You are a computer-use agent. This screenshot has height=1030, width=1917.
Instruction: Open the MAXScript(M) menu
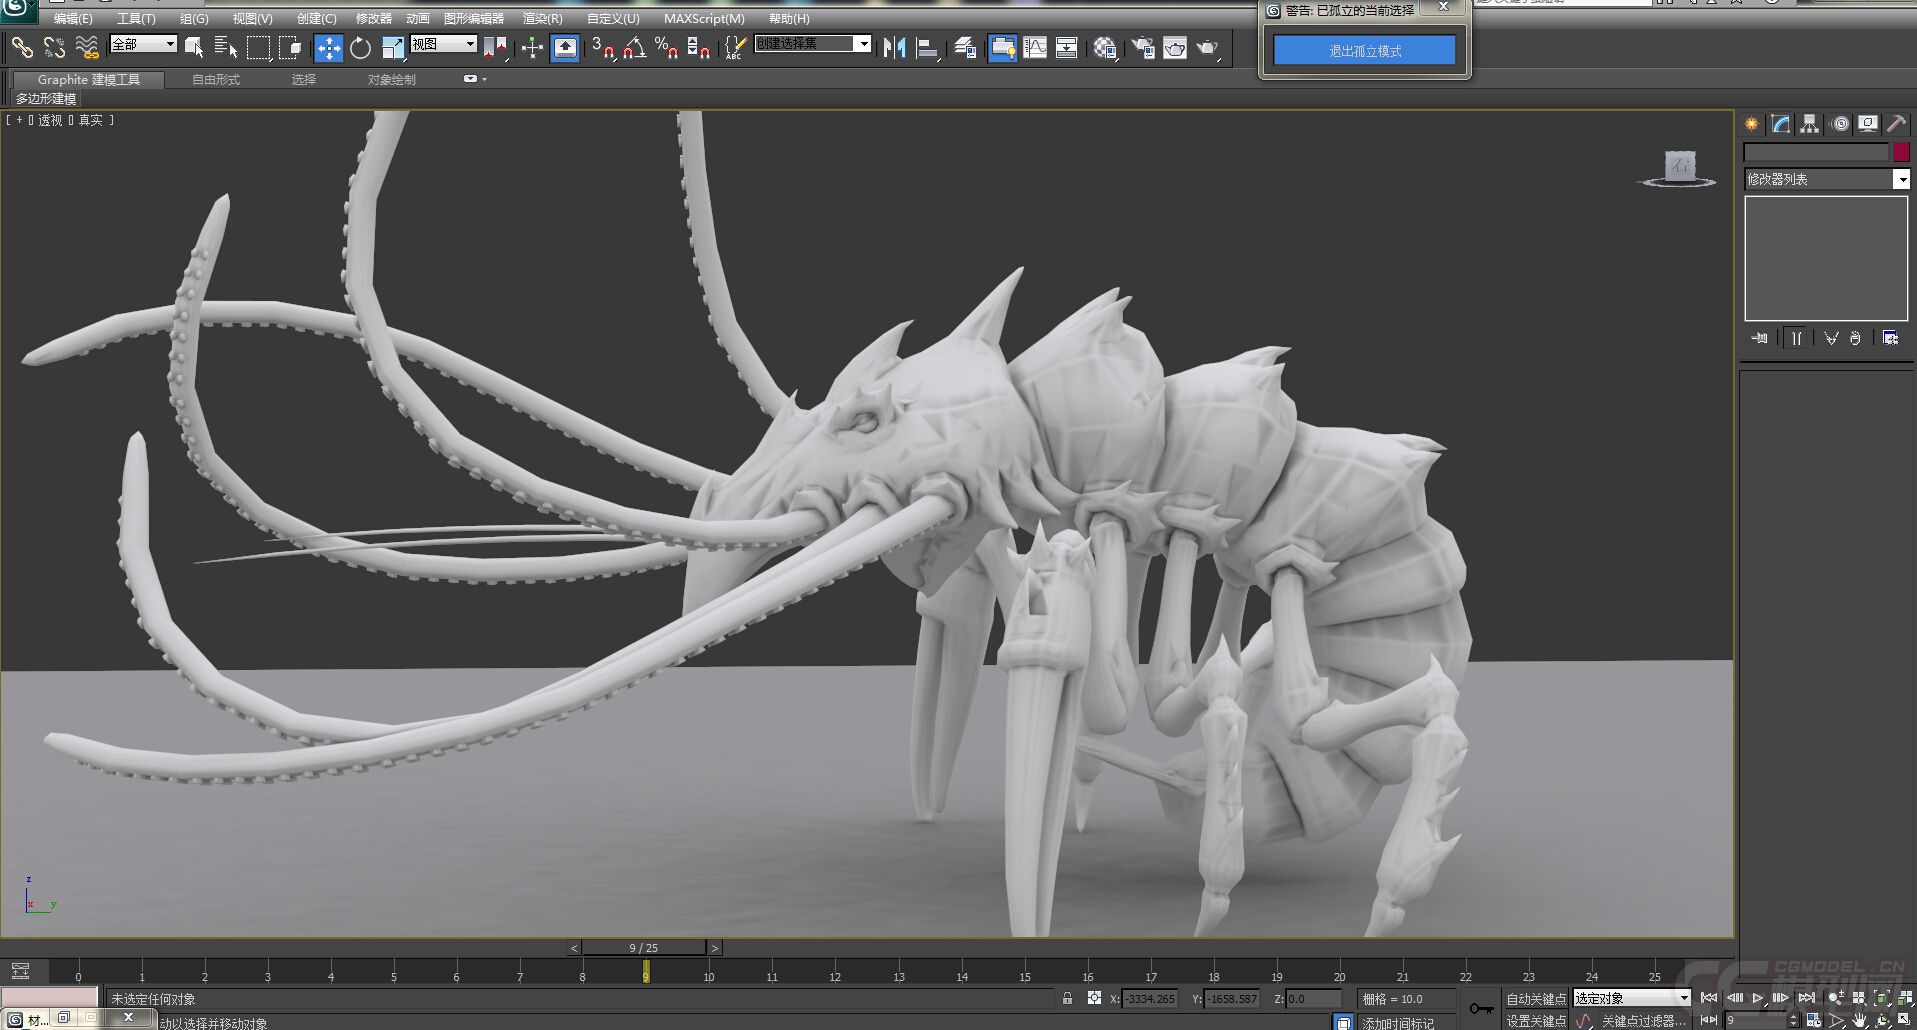tap(704, 19)
